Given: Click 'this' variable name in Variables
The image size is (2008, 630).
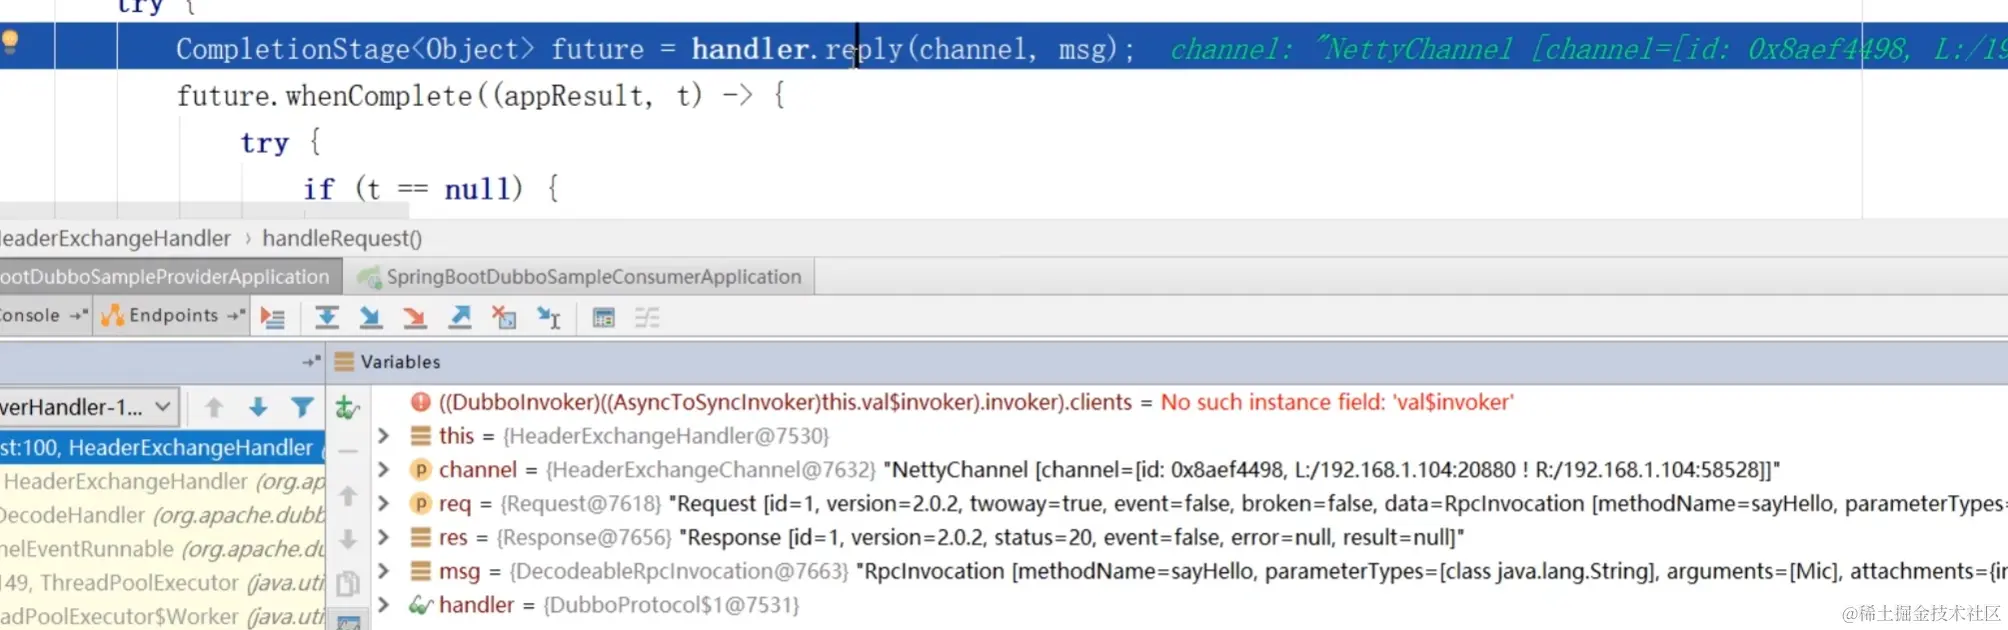Looking at the screenshot, I should [456, 436].
